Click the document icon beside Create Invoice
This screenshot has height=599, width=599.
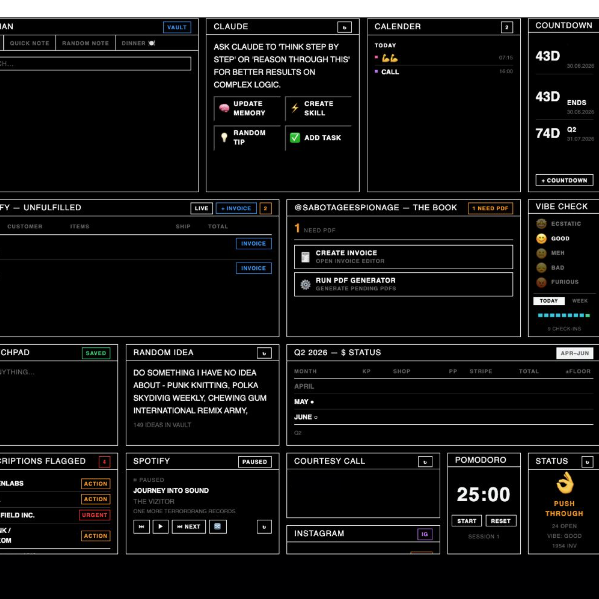pyautogui.click(x=305, y=257)
